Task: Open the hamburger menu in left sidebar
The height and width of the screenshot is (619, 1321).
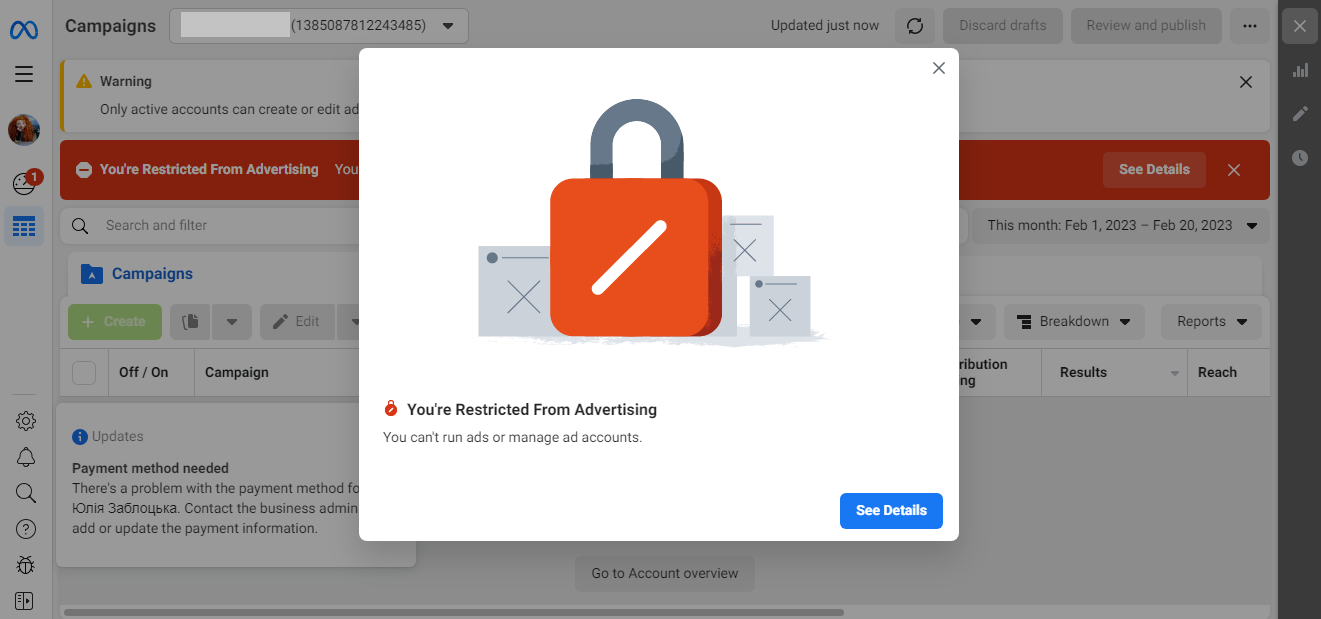Action: tap(24, 74)
